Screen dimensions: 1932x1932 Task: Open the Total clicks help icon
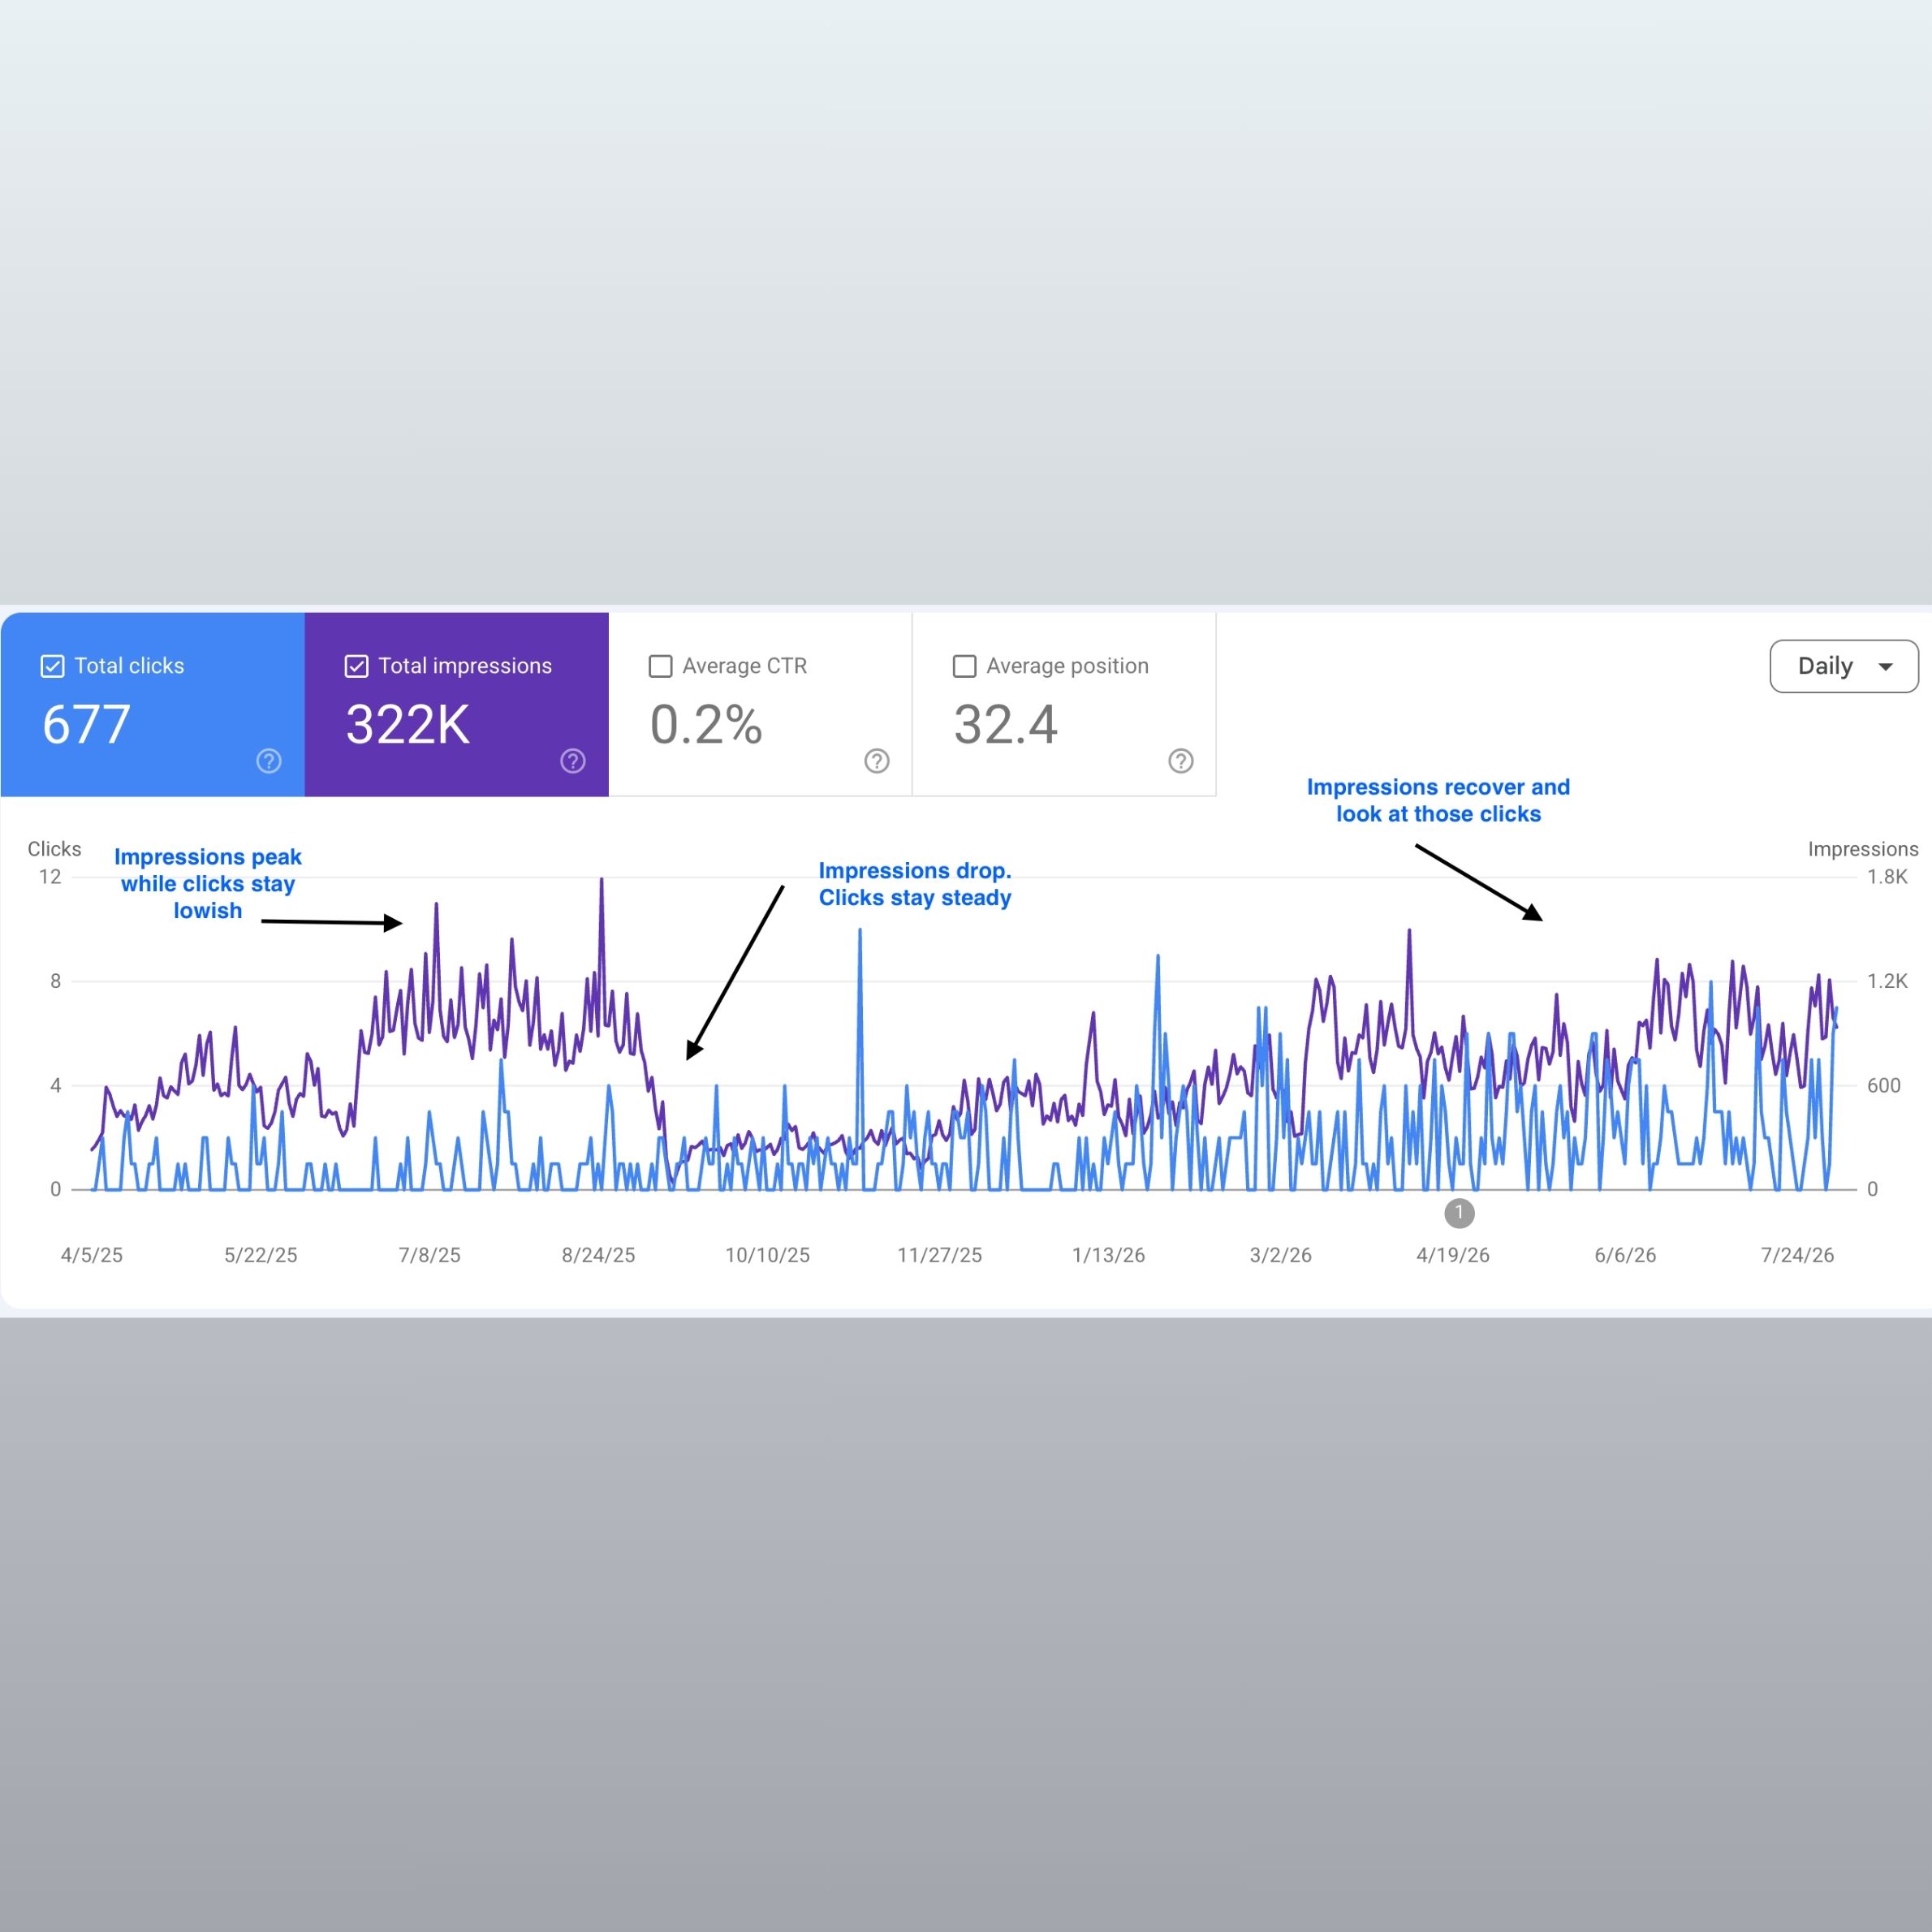[268, 761]
